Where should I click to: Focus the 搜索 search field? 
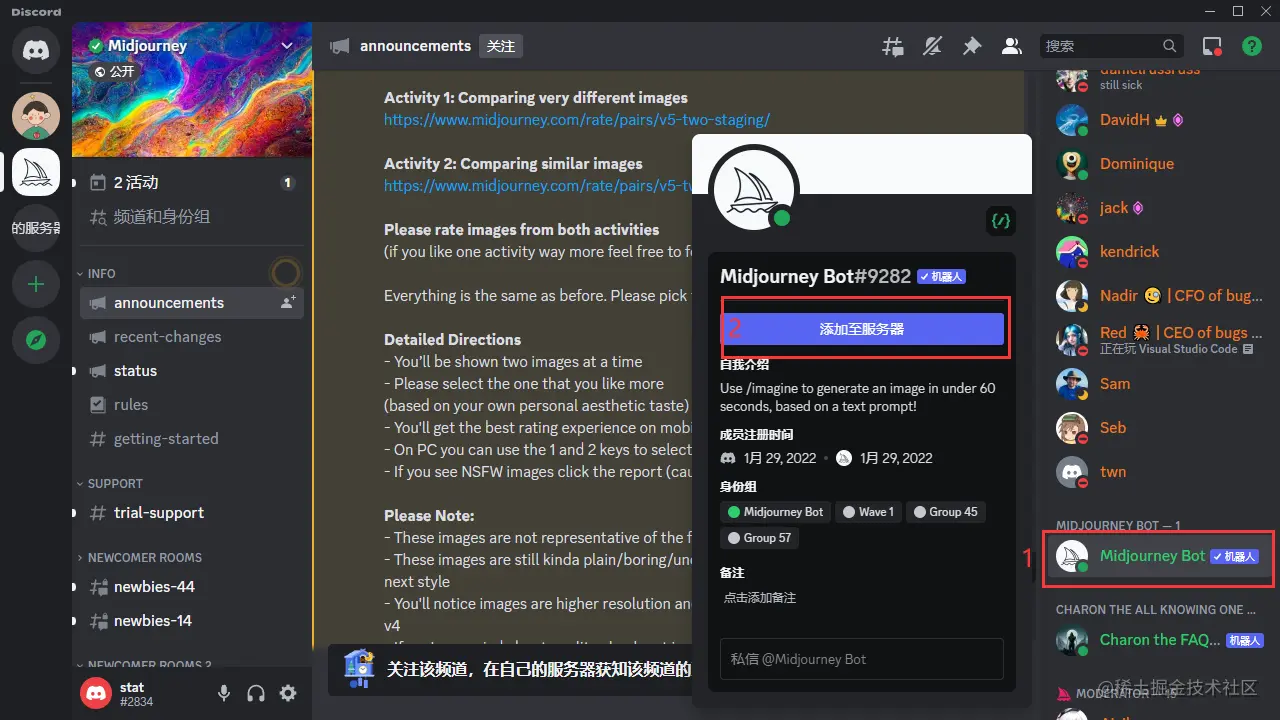coord(1112,46)
